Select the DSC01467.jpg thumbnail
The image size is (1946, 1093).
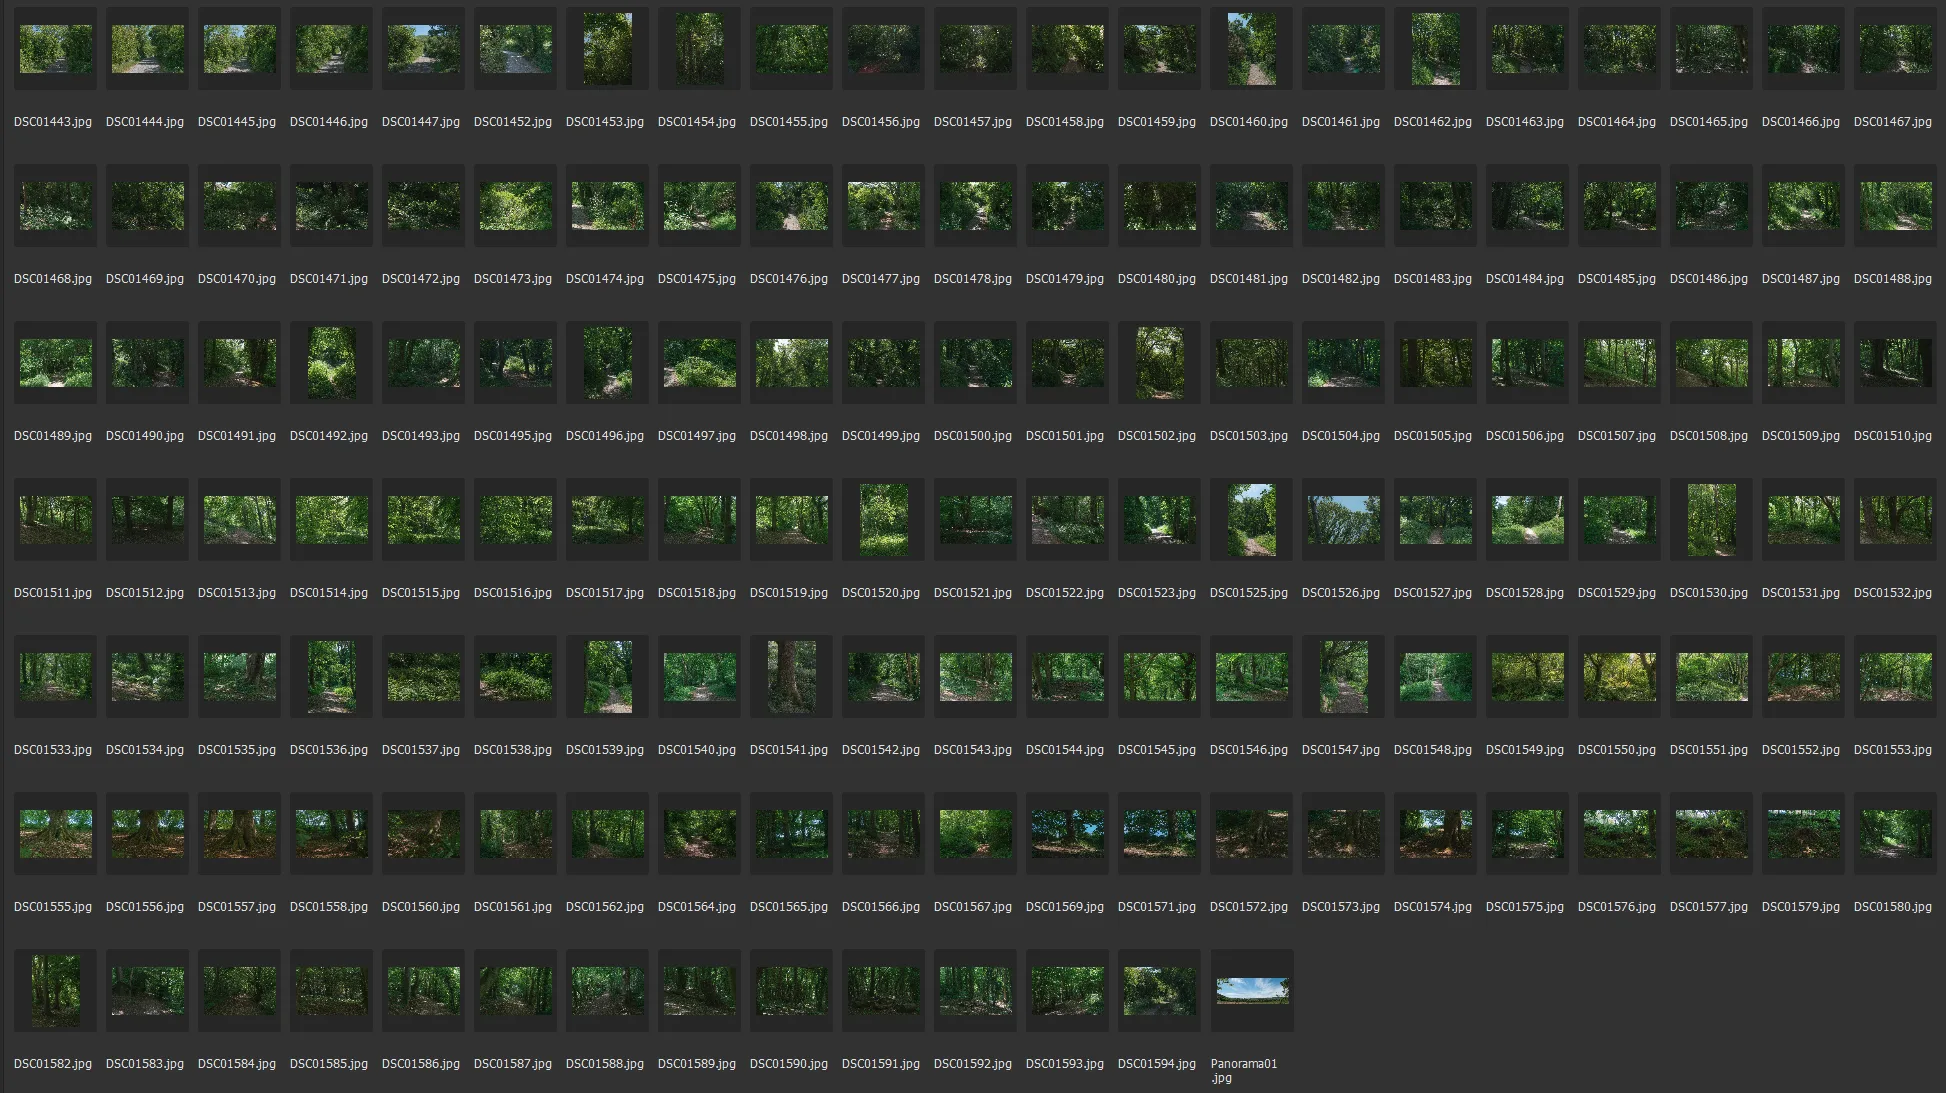tap(1895, 49)
